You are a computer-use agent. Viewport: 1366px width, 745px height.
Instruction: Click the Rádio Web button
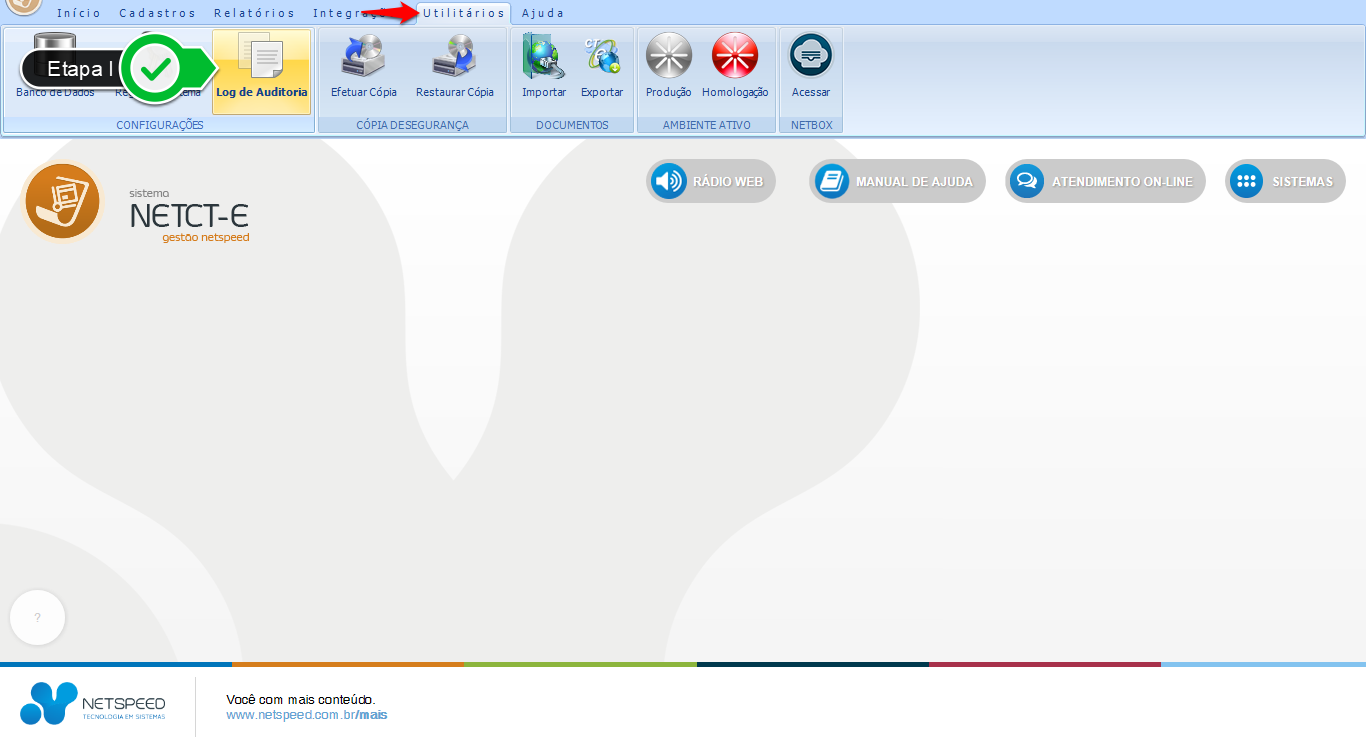(711, 182)
